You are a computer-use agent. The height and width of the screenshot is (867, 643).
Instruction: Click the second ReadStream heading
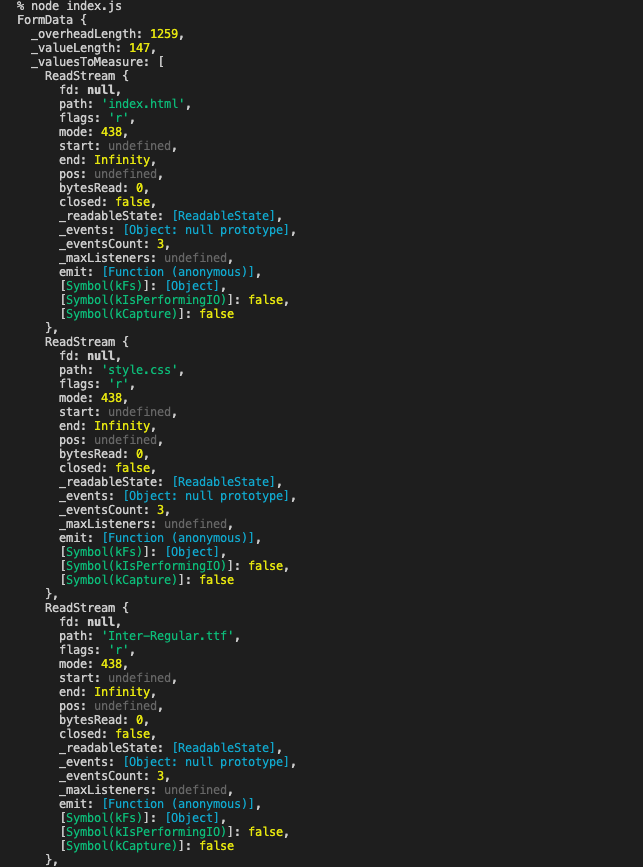[80, 342]
